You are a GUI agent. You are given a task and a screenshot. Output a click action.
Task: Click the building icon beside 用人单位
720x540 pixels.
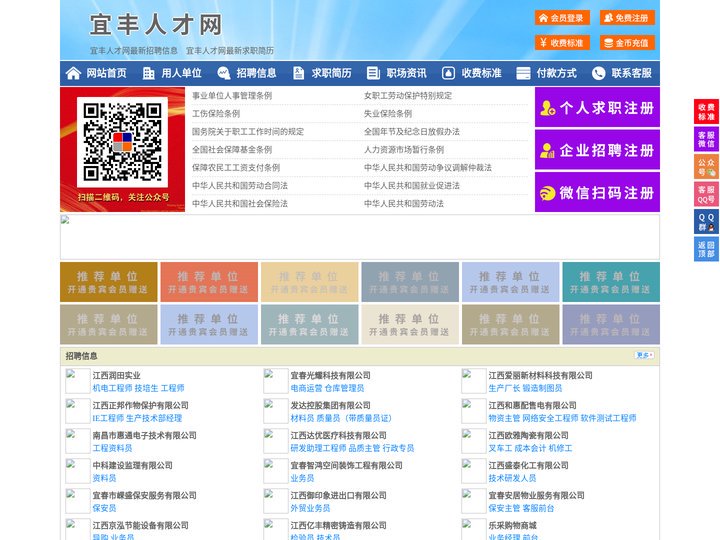(x=148, y=73)
